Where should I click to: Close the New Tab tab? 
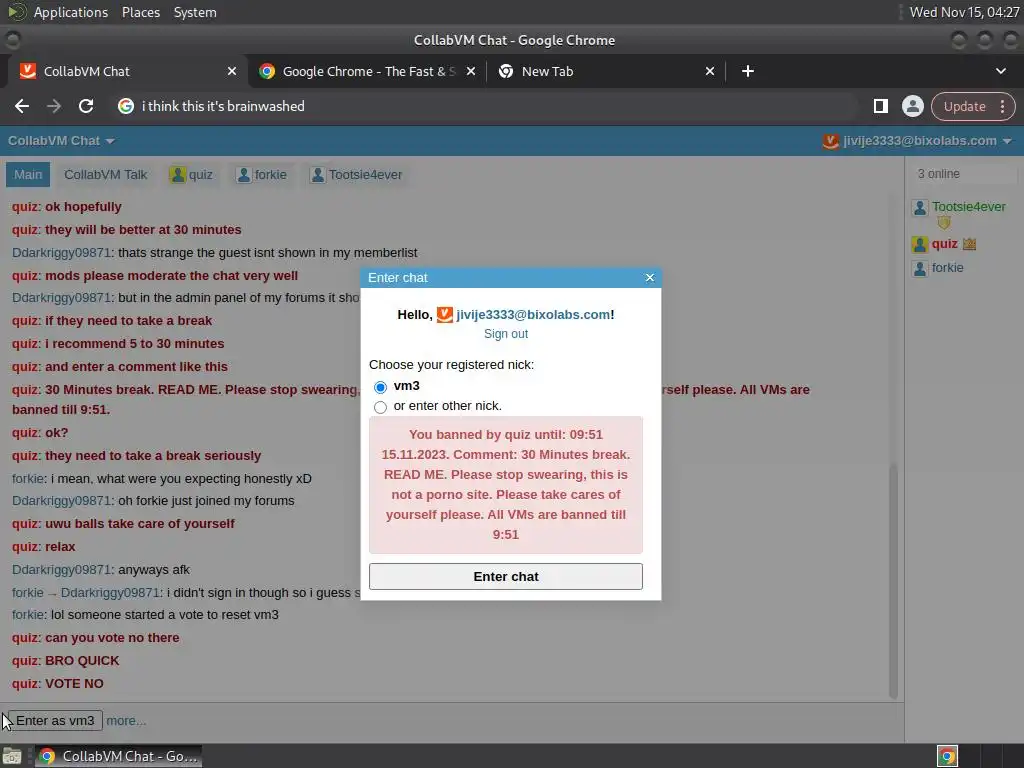tap(710, 71)
